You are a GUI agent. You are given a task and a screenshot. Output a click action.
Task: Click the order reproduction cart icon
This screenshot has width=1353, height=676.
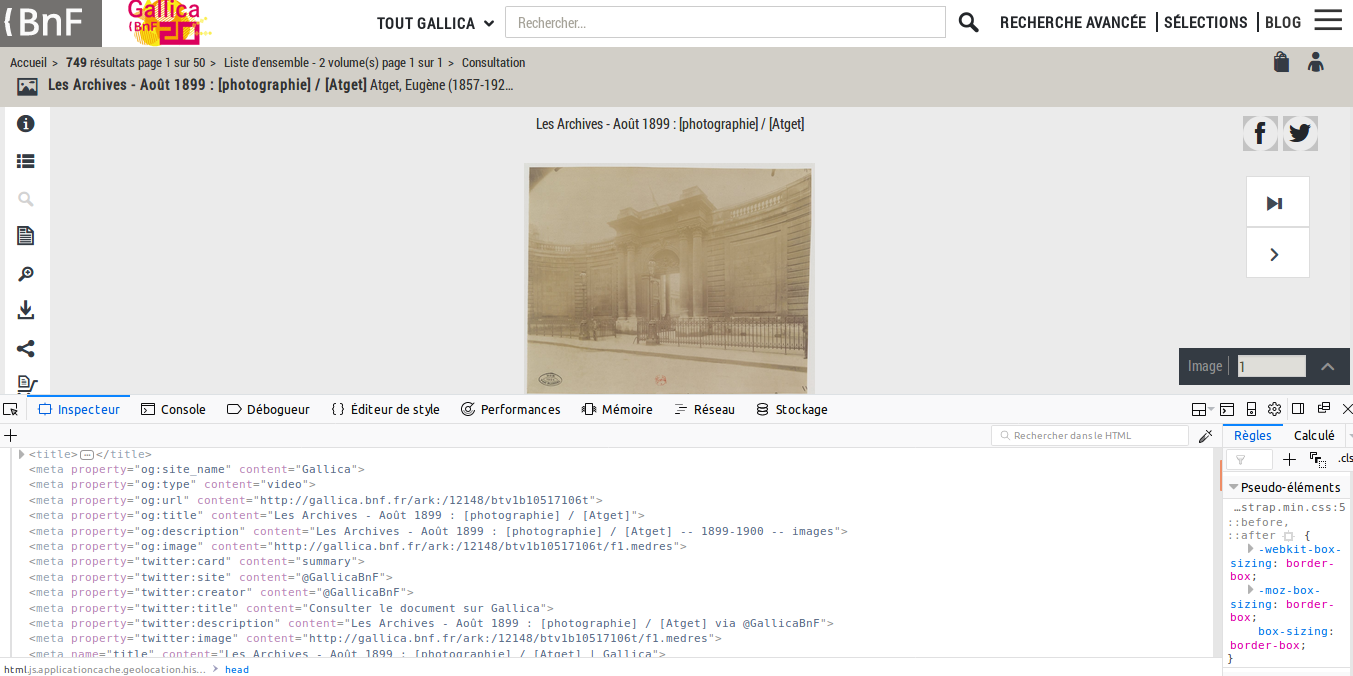(x=27, y=385)
